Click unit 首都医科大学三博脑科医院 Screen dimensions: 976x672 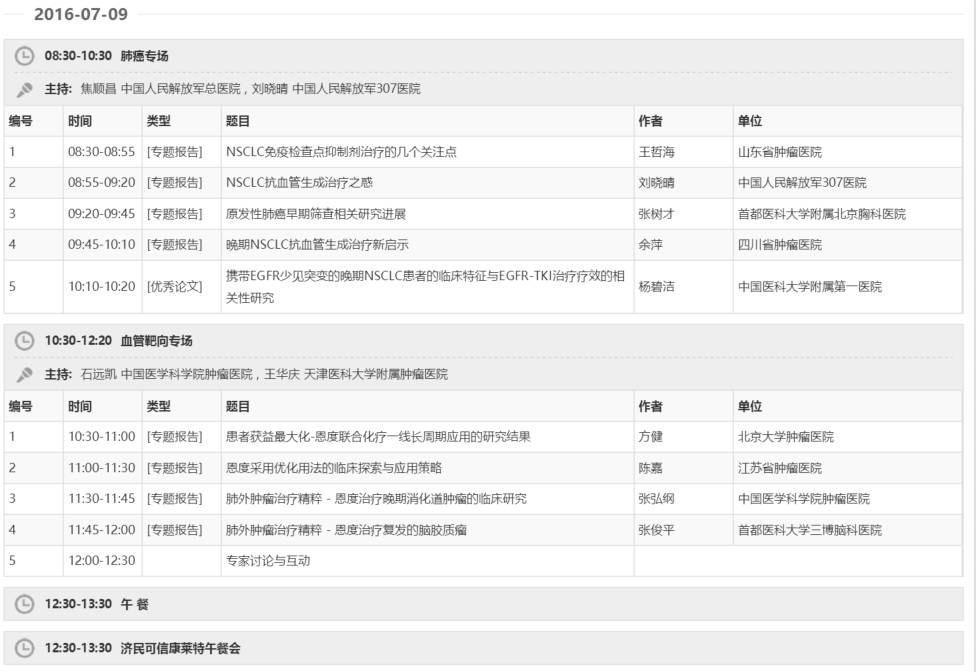point(810,530)
